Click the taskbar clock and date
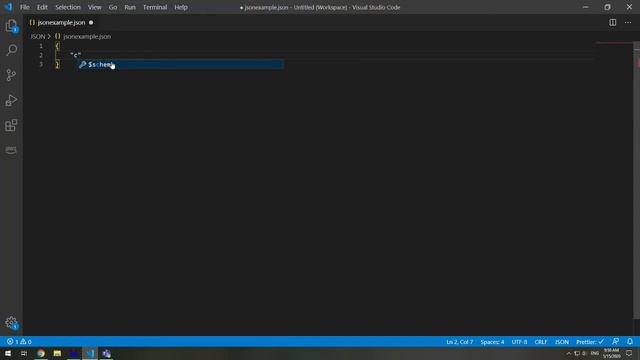Viewport: 640px width, 360px height. pyautogui.click(x=611, y=353)
